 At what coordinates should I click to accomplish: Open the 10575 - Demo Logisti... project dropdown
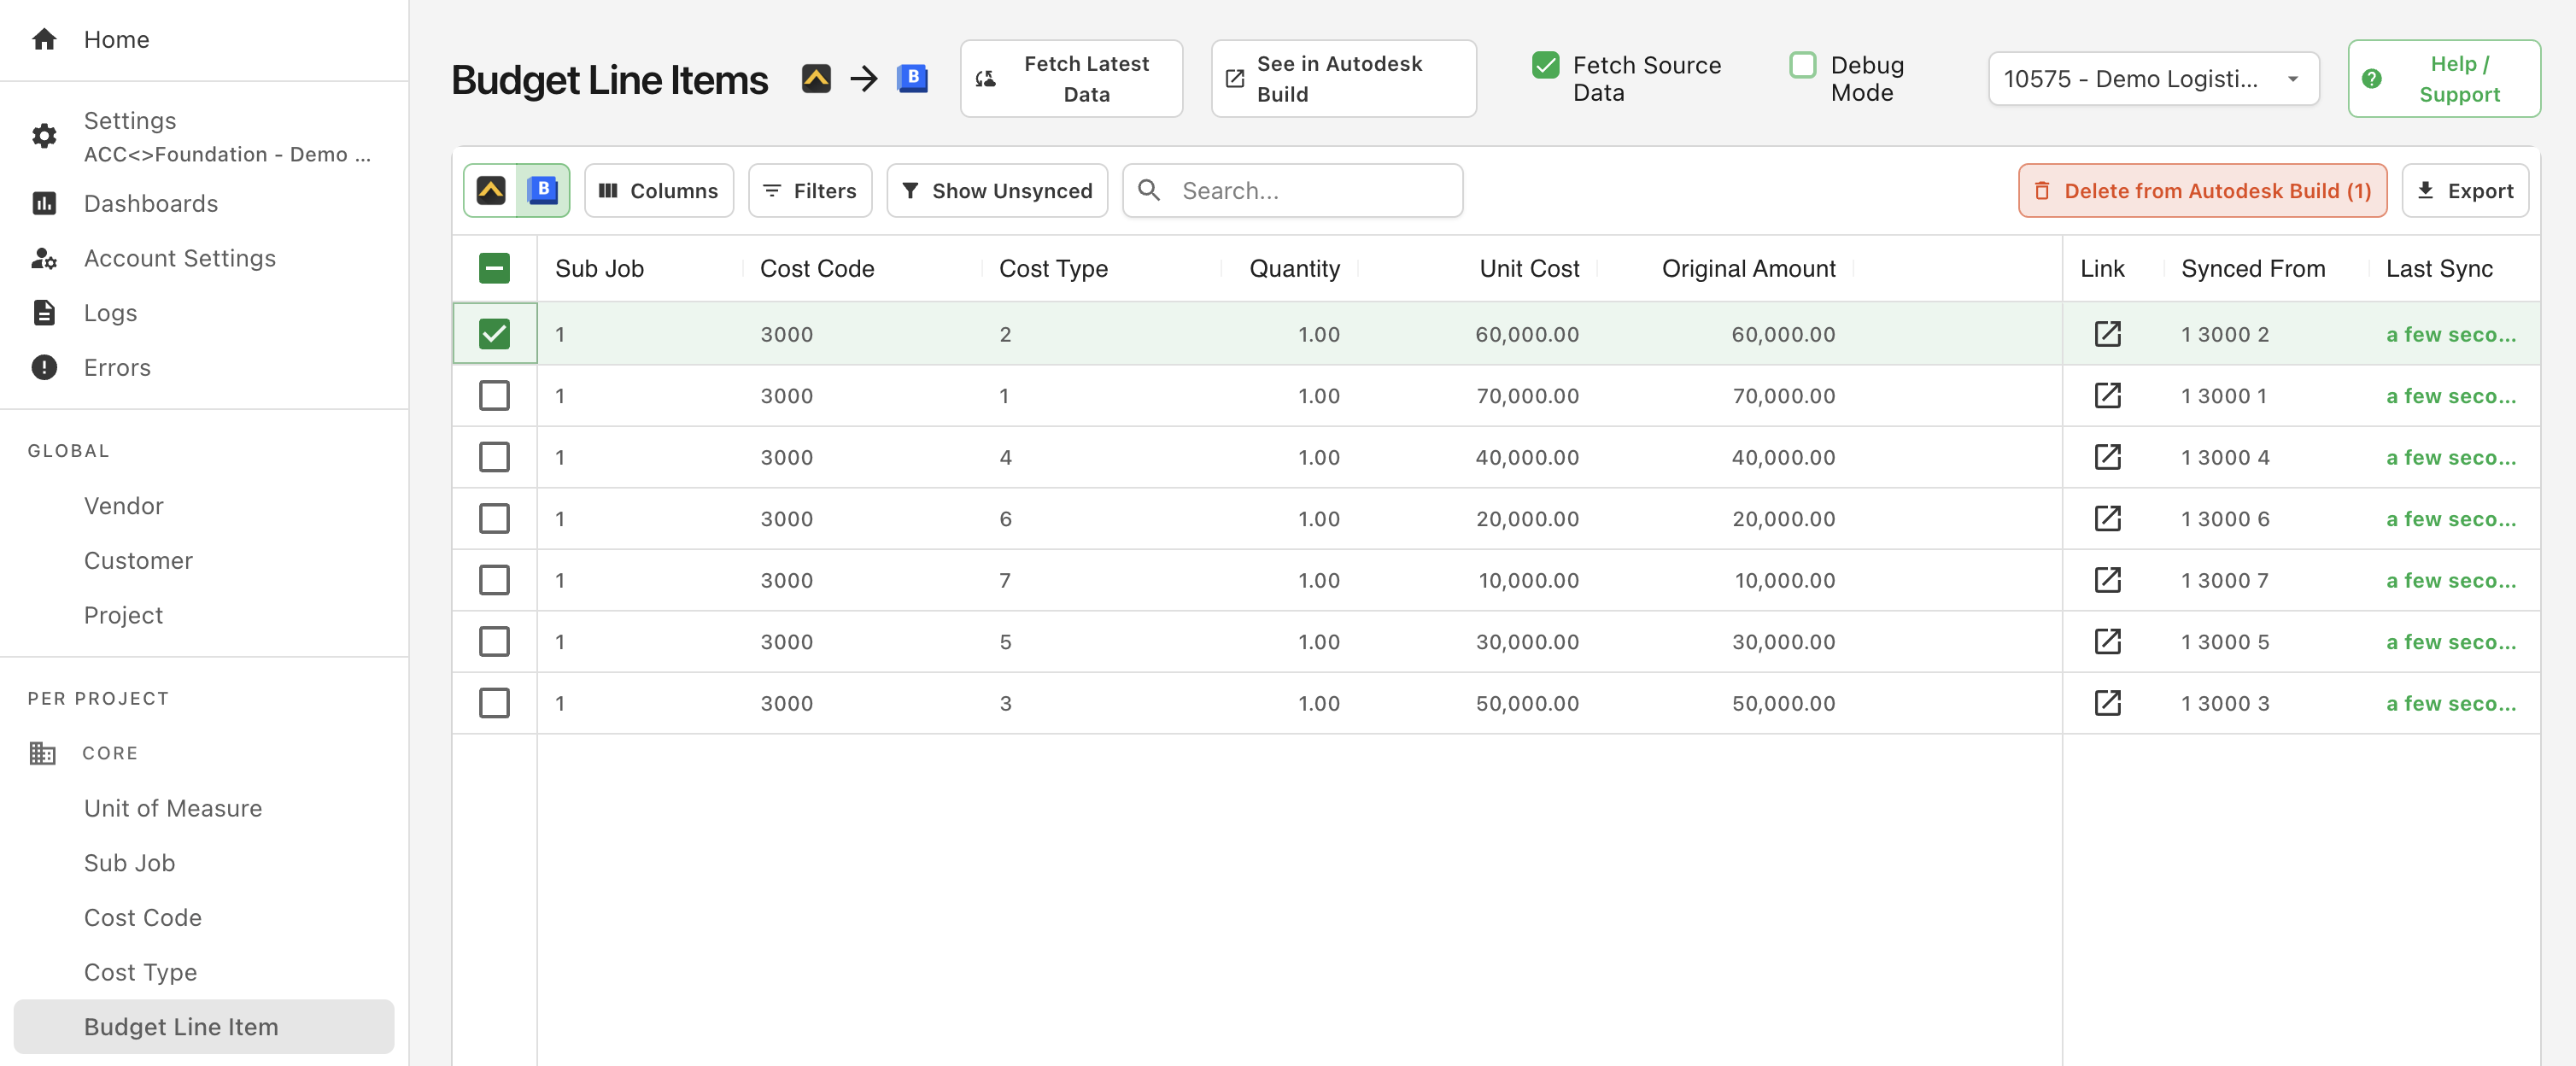coord(2153,78)
